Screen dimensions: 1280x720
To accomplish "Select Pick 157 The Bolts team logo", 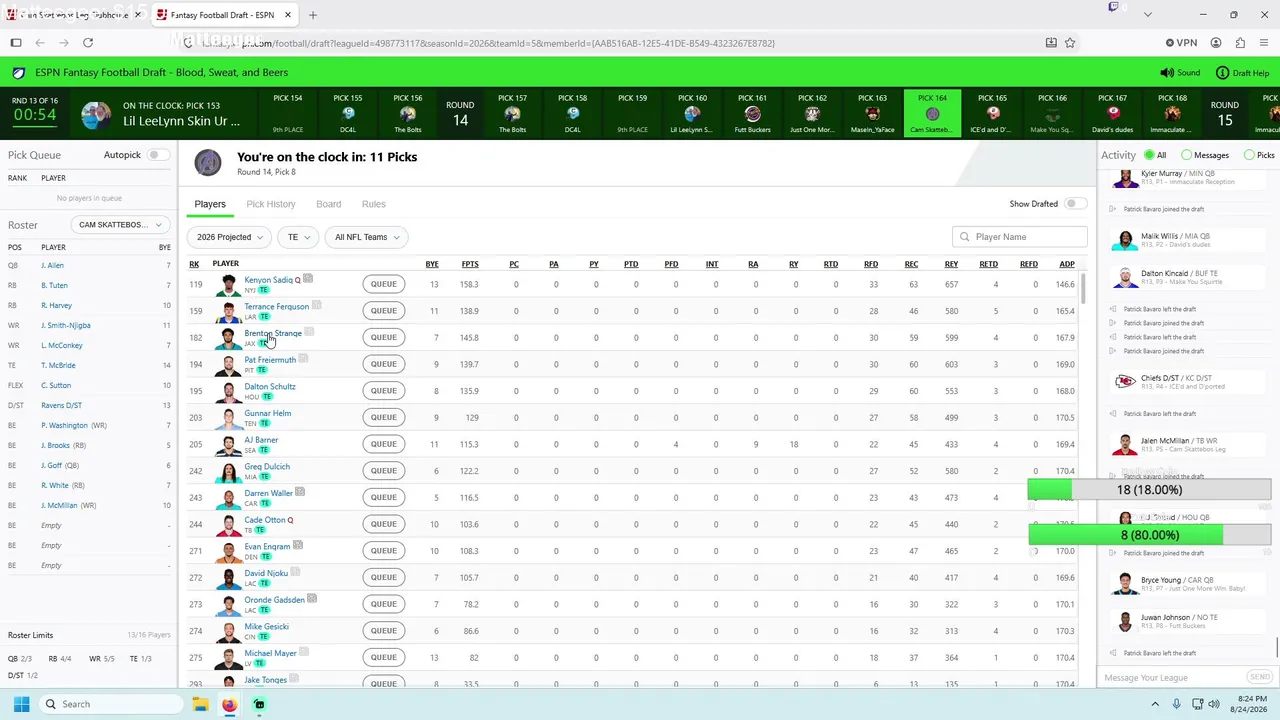I will click(x=512, y=114).
